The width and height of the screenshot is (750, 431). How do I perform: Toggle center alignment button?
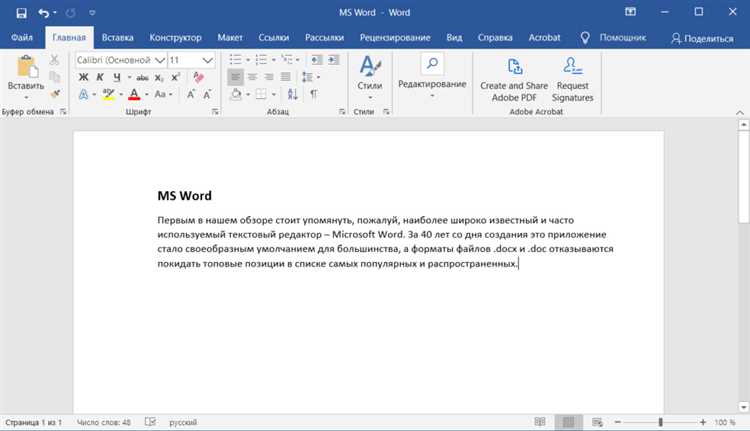point(253,77)
